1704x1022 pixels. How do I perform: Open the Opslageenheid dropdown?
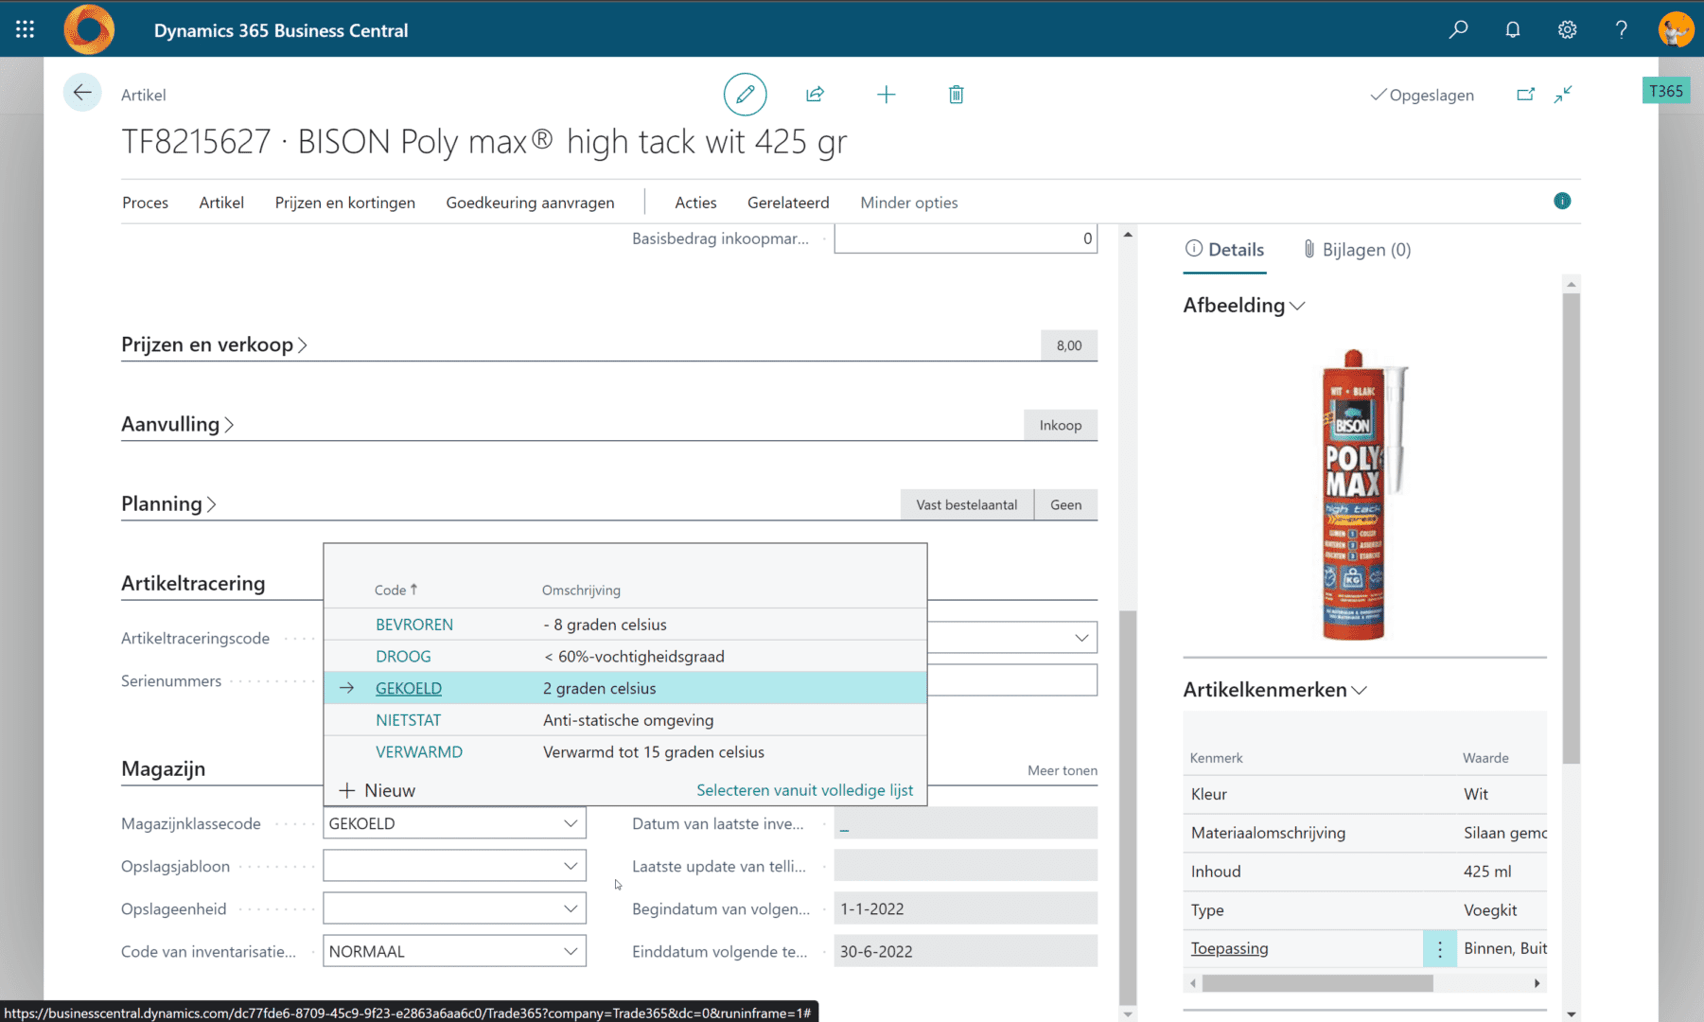point(570,909)
